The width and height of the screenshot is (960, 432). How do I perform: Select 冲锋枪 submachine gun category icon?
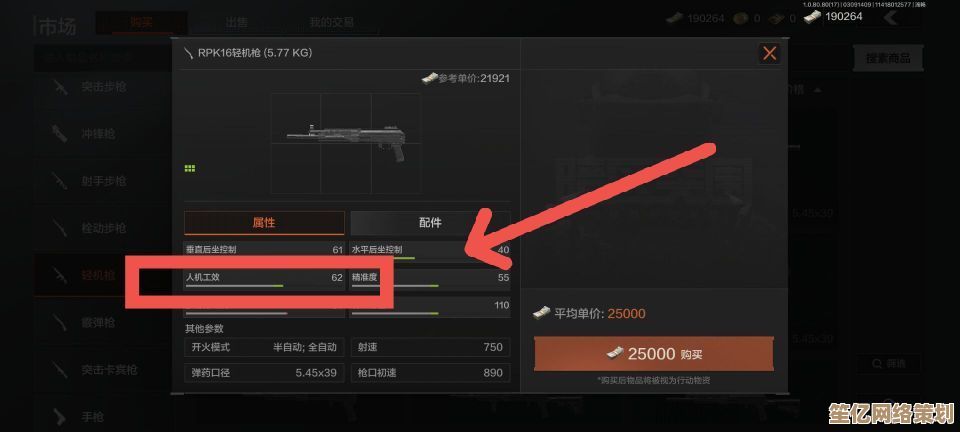60,134
